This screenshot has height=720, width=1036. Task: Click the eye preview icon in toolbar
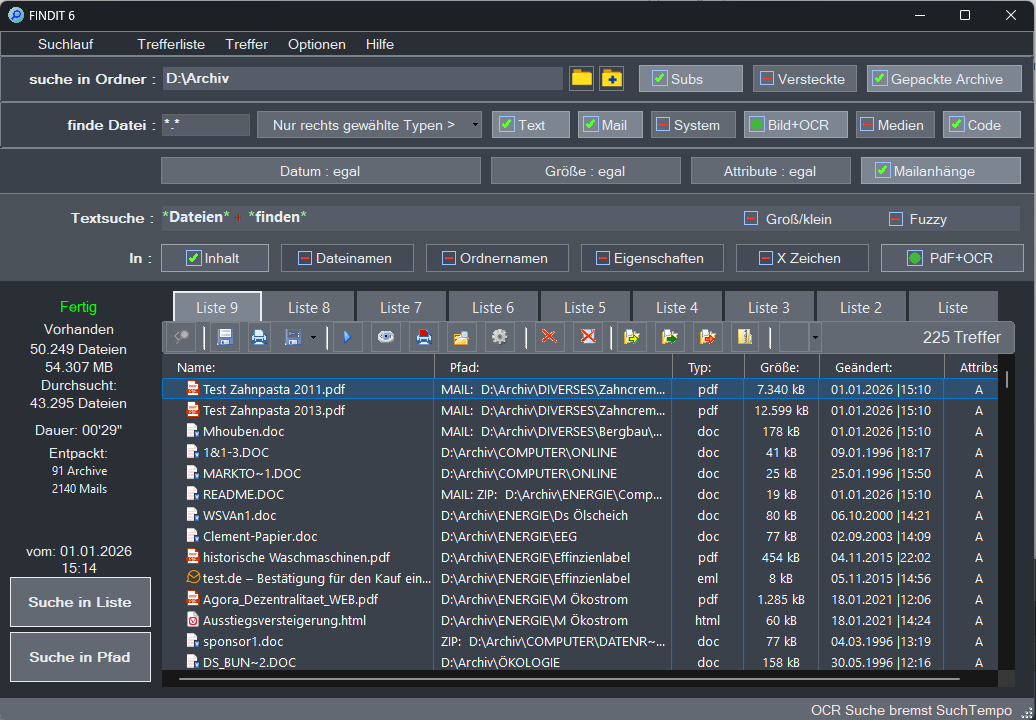(x=385, y=337)
